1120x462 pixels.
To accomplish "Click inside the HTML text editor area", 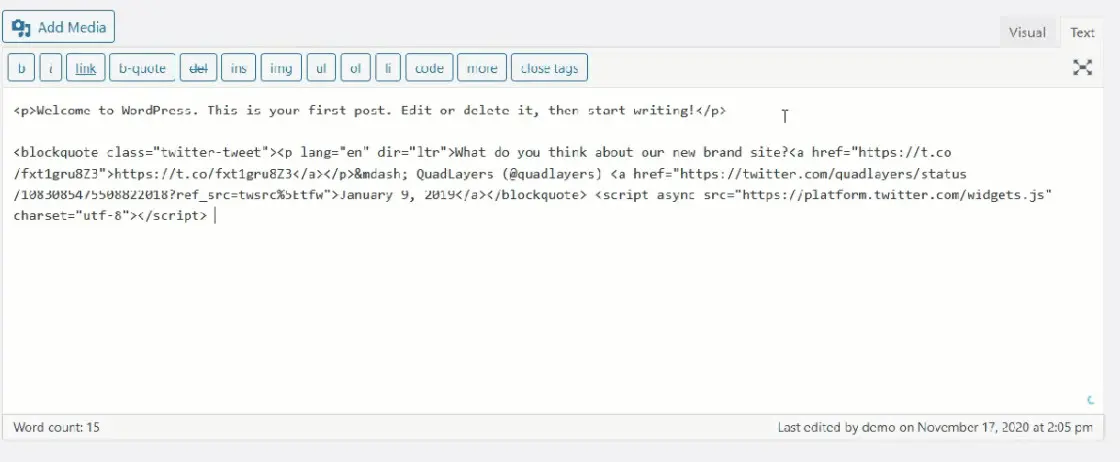I will [553, 250].
